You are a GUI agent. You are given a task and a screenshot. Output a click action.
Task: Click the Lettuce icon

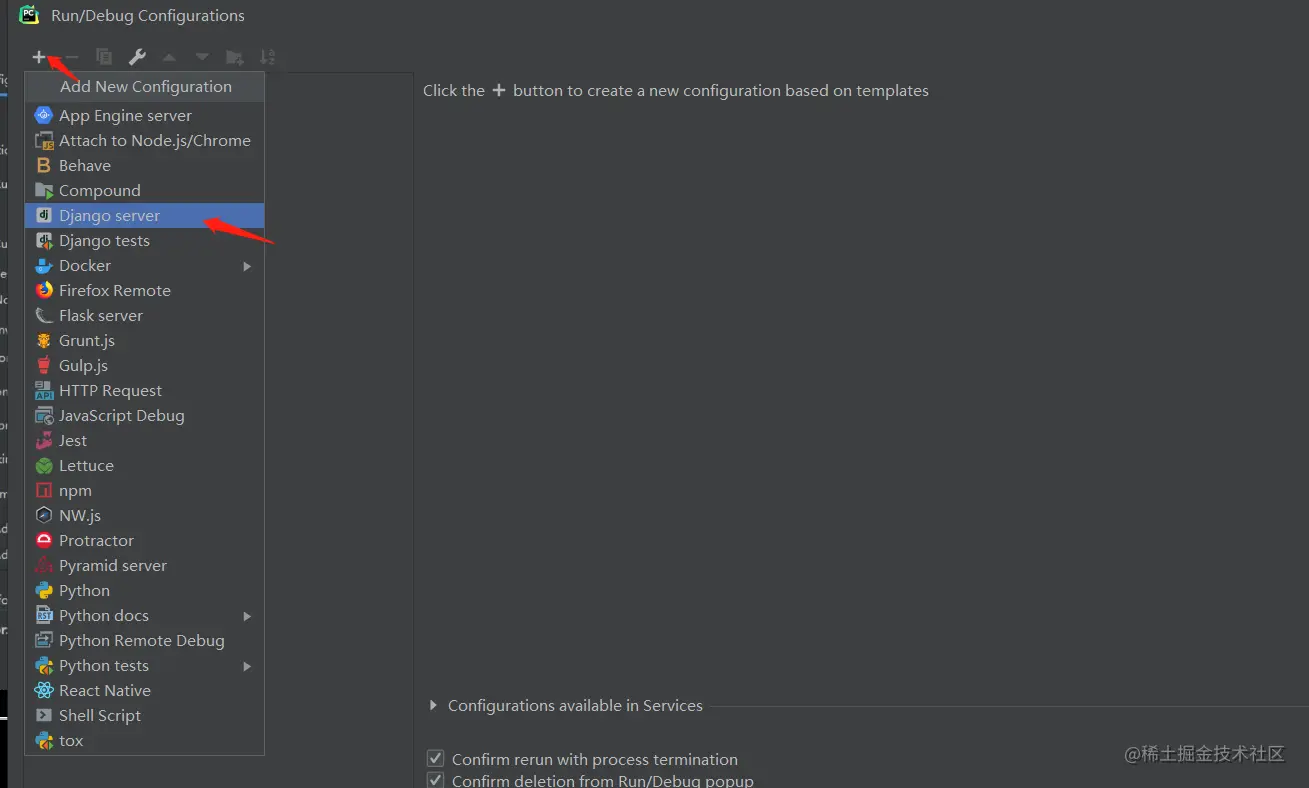point(44,465)
